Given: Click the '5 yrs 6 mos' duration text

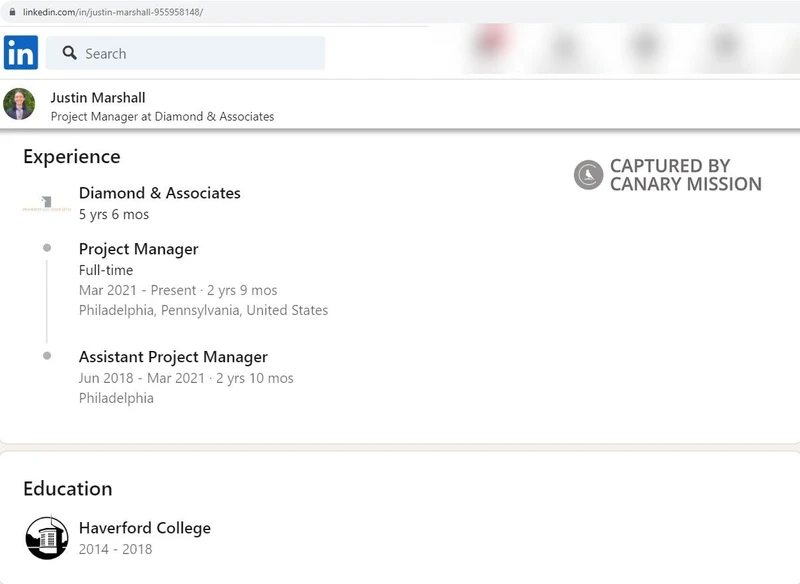Looking at the screenshot, I should click(x=114, y=214).
